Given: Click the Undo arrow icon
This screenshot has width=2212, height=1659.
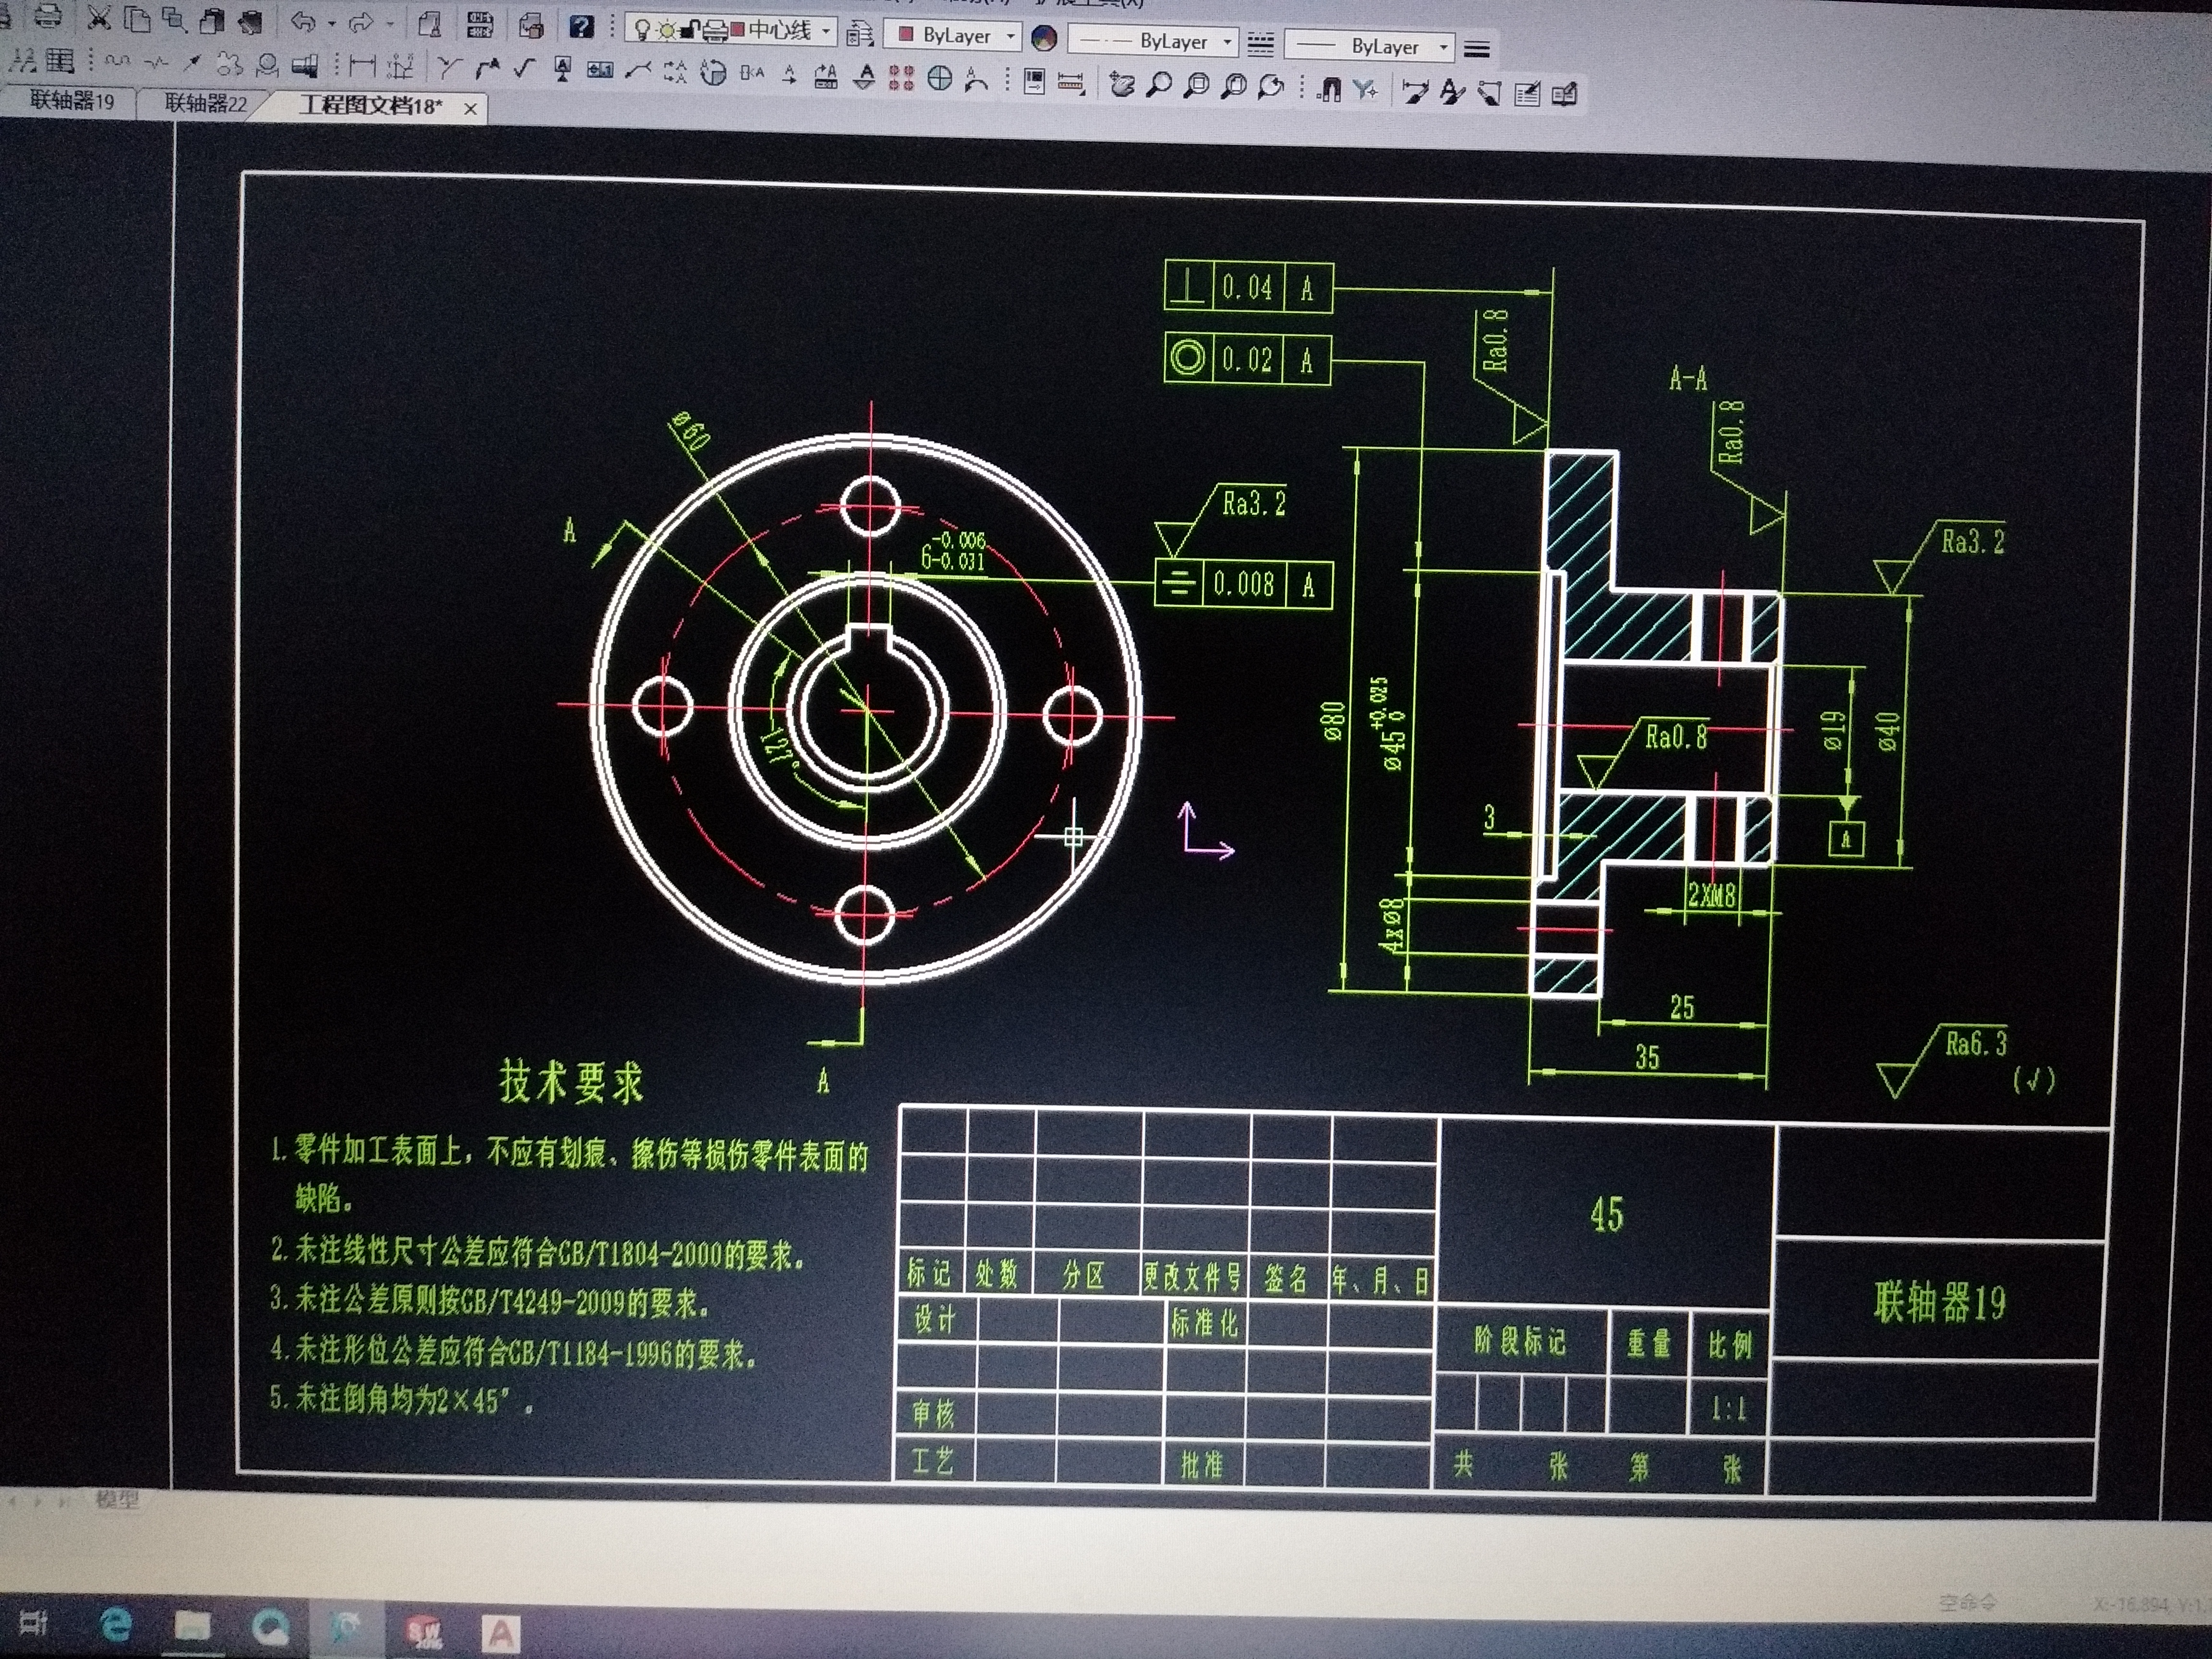Looking at the screenshot, I should point(303,22).
